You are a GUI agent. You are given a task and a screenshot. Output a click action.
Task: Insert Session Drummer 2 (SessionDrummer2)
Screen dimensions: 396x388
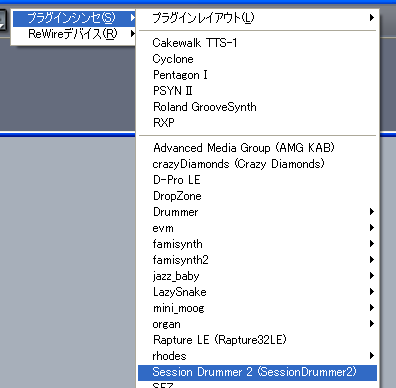257,372
